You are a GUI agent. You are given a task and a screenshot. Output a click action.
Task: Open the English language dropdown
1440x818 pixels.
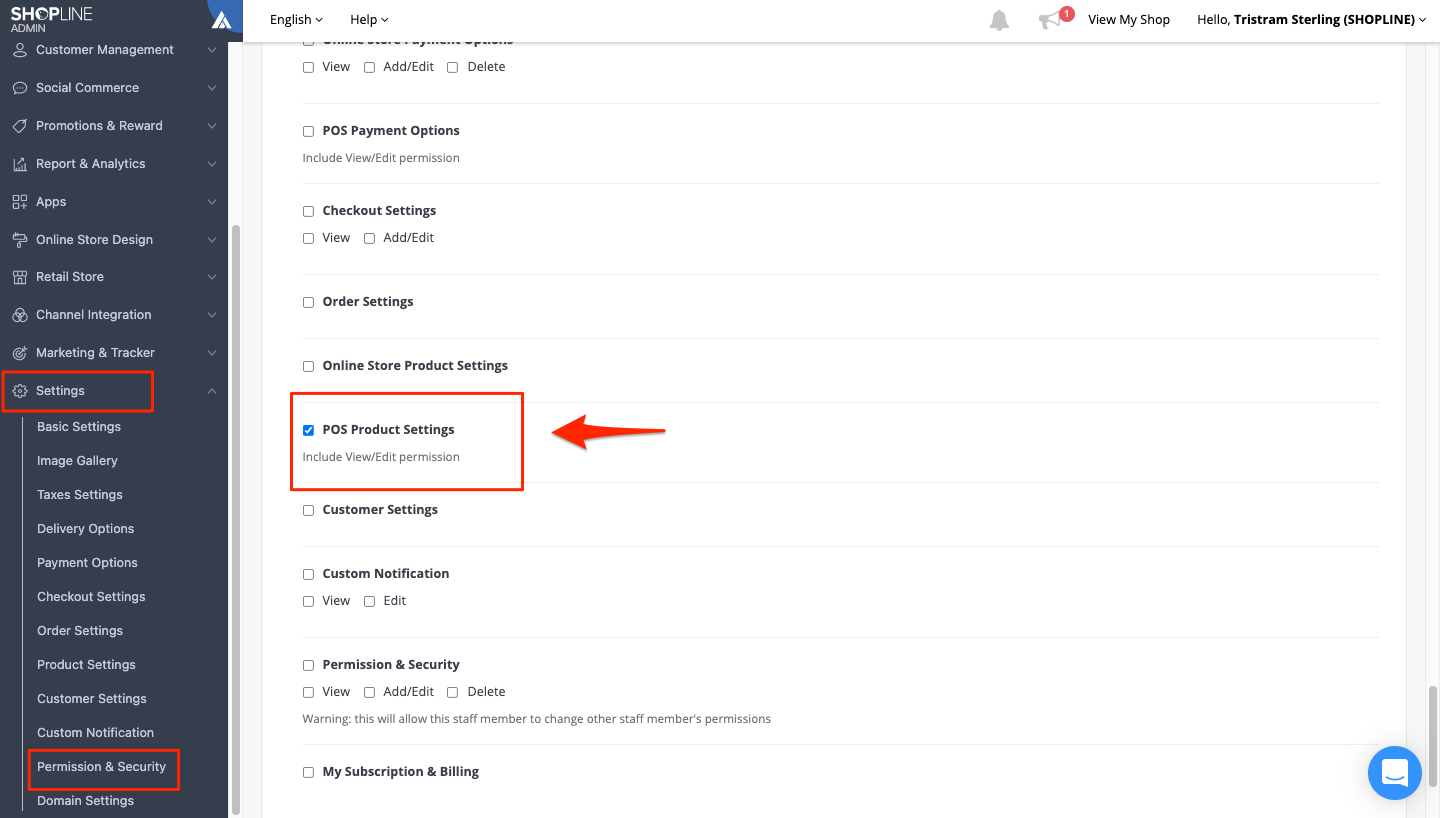coord(297,20)
